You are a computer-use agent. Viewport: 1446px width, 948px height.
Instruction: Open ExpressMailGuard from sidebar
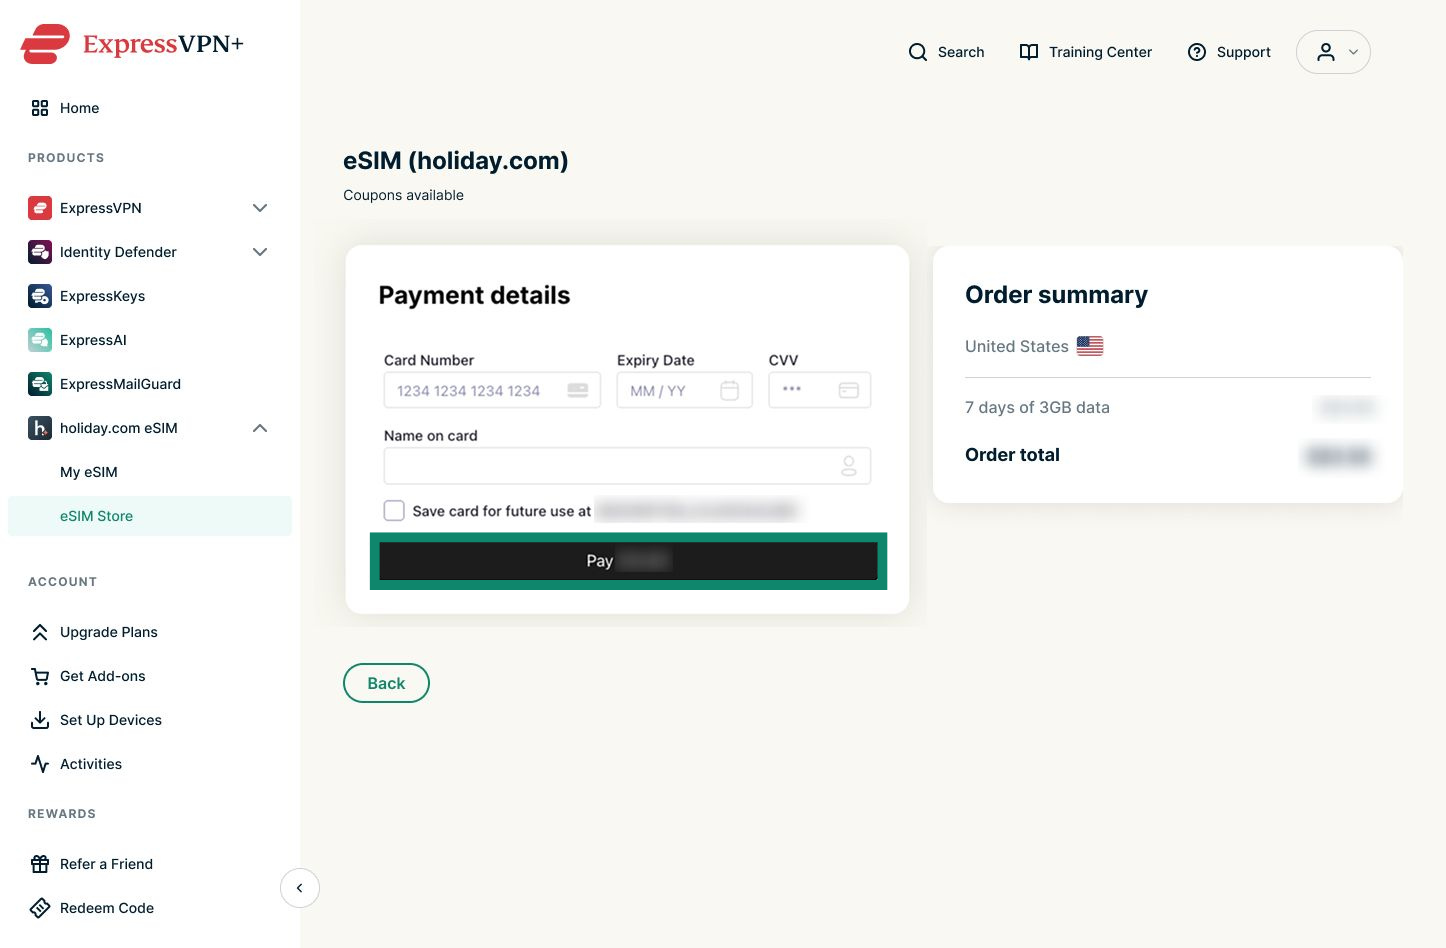click(120, 384)
